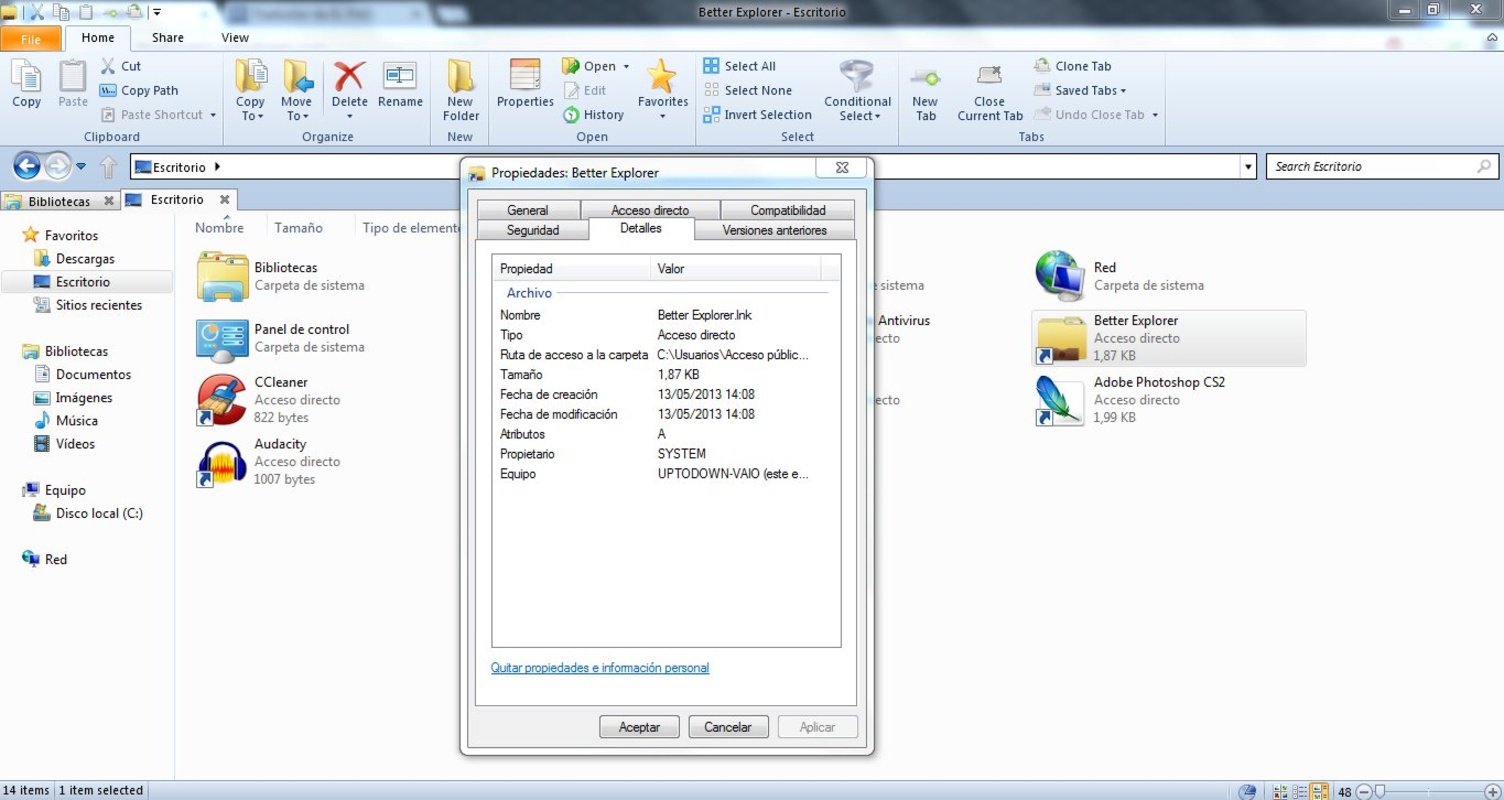1504x800 pixels.
Task: Click the Rename icon in the ribbon
Action: (x=400, y=78)
